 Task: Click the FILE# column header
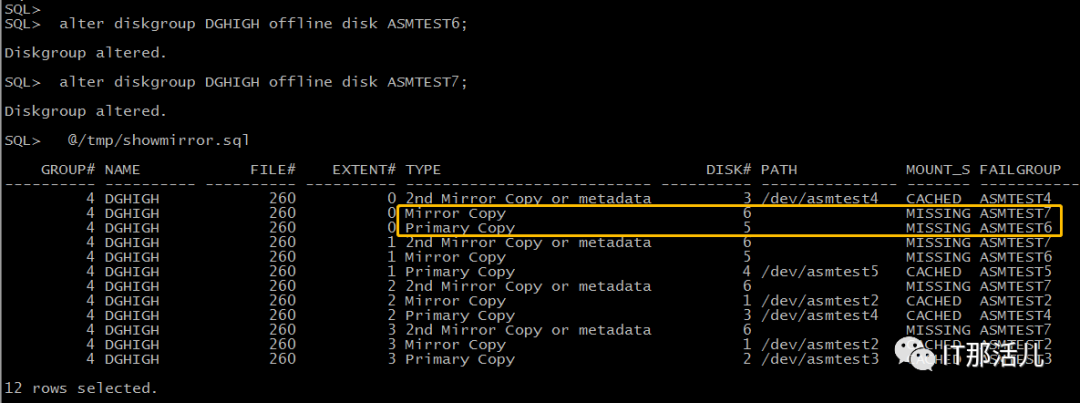273,169
